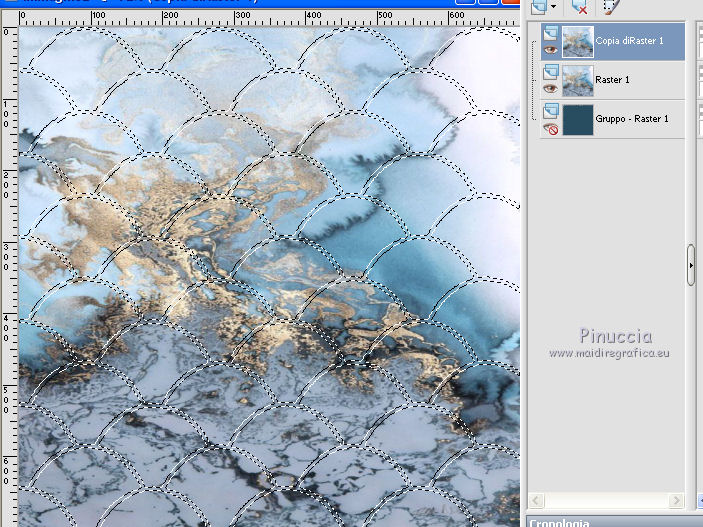
Task: Show the Gruppo - Raster 1 layer
Action: 551,129
